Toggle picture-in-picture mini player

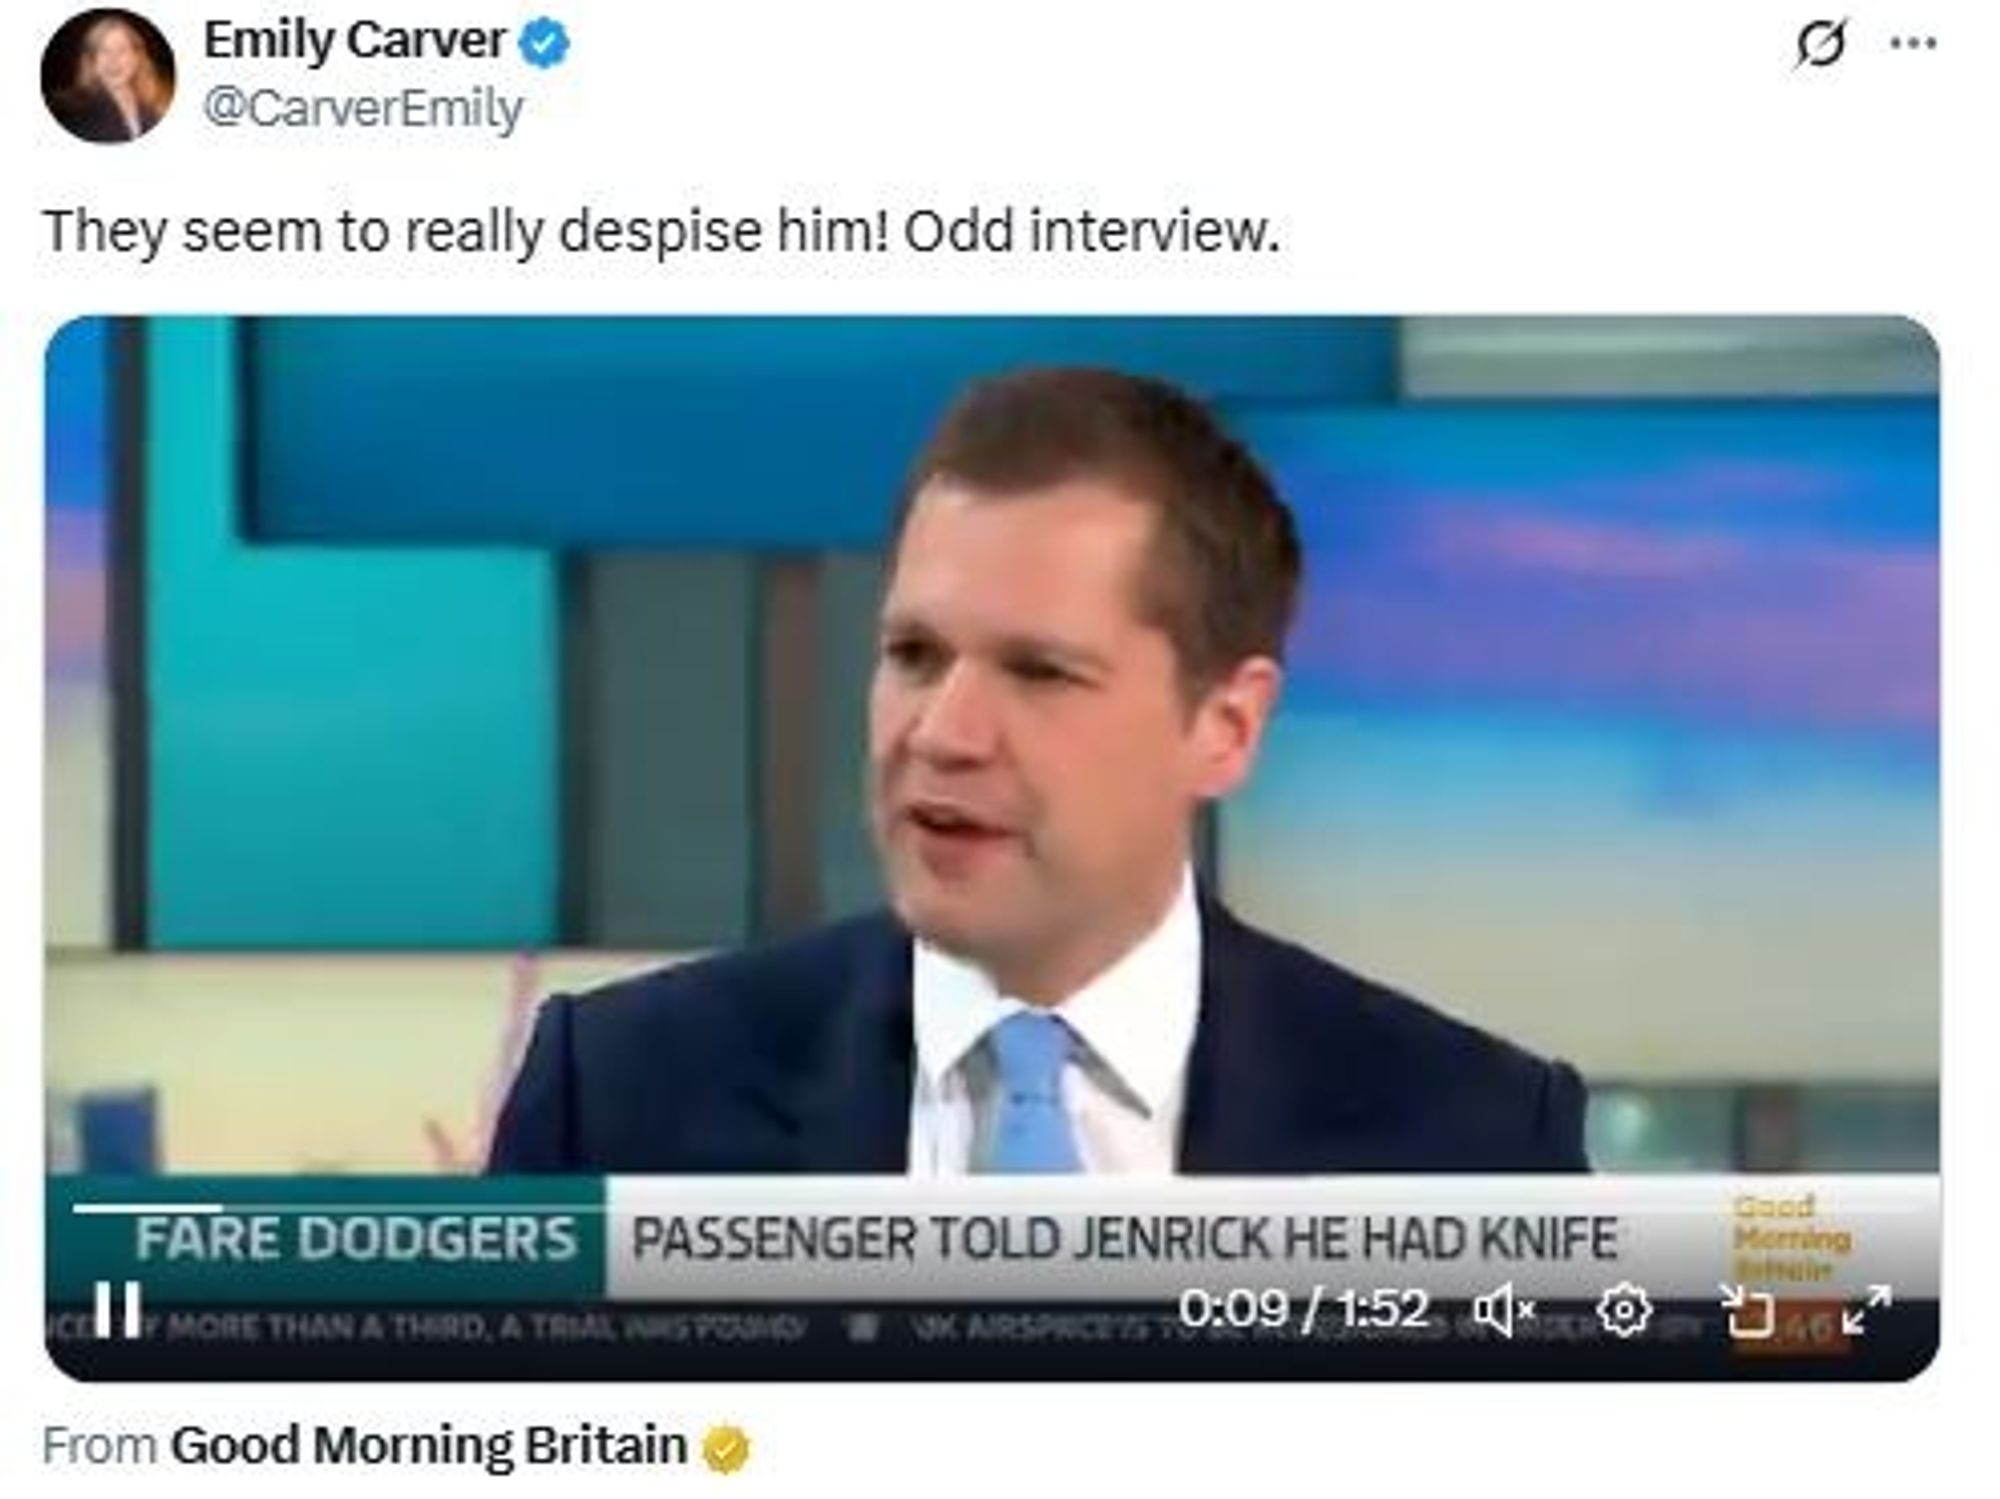point(1746,1310)
